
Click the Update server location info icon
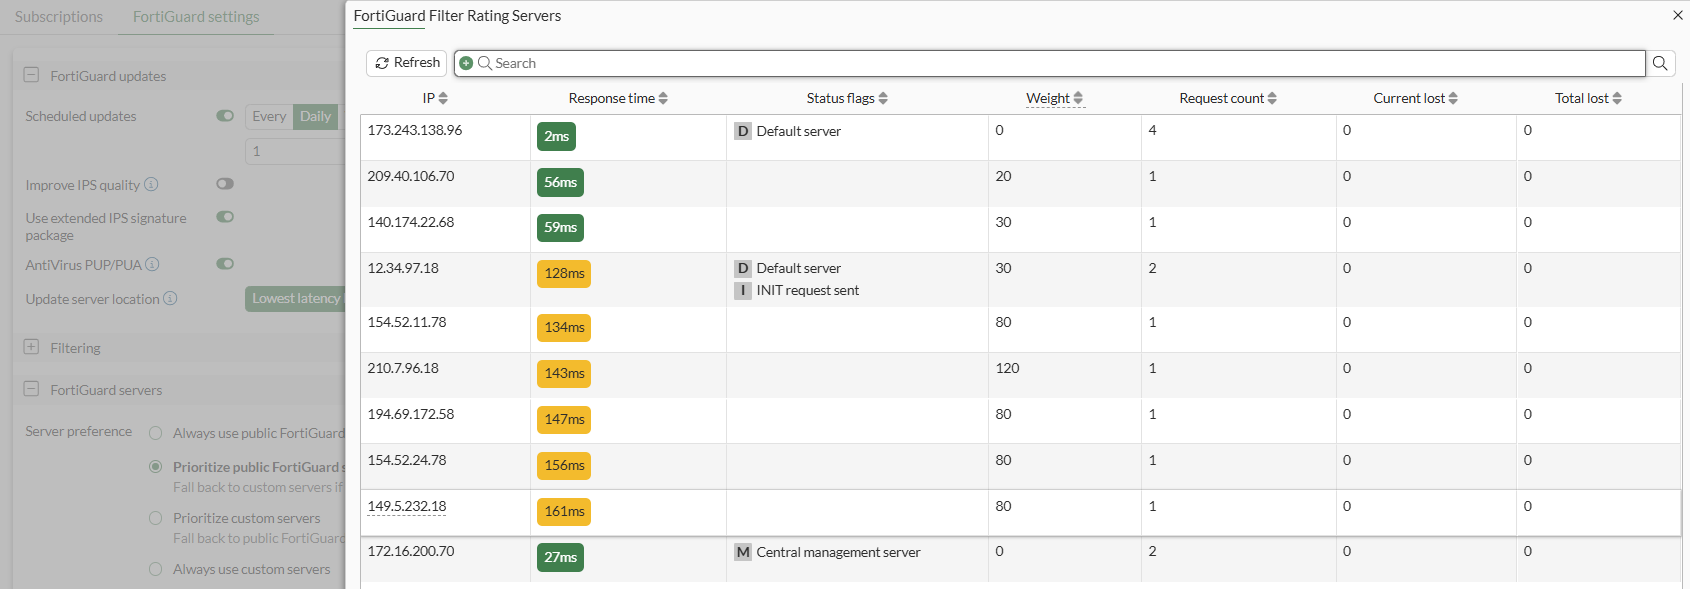(170, 298)
